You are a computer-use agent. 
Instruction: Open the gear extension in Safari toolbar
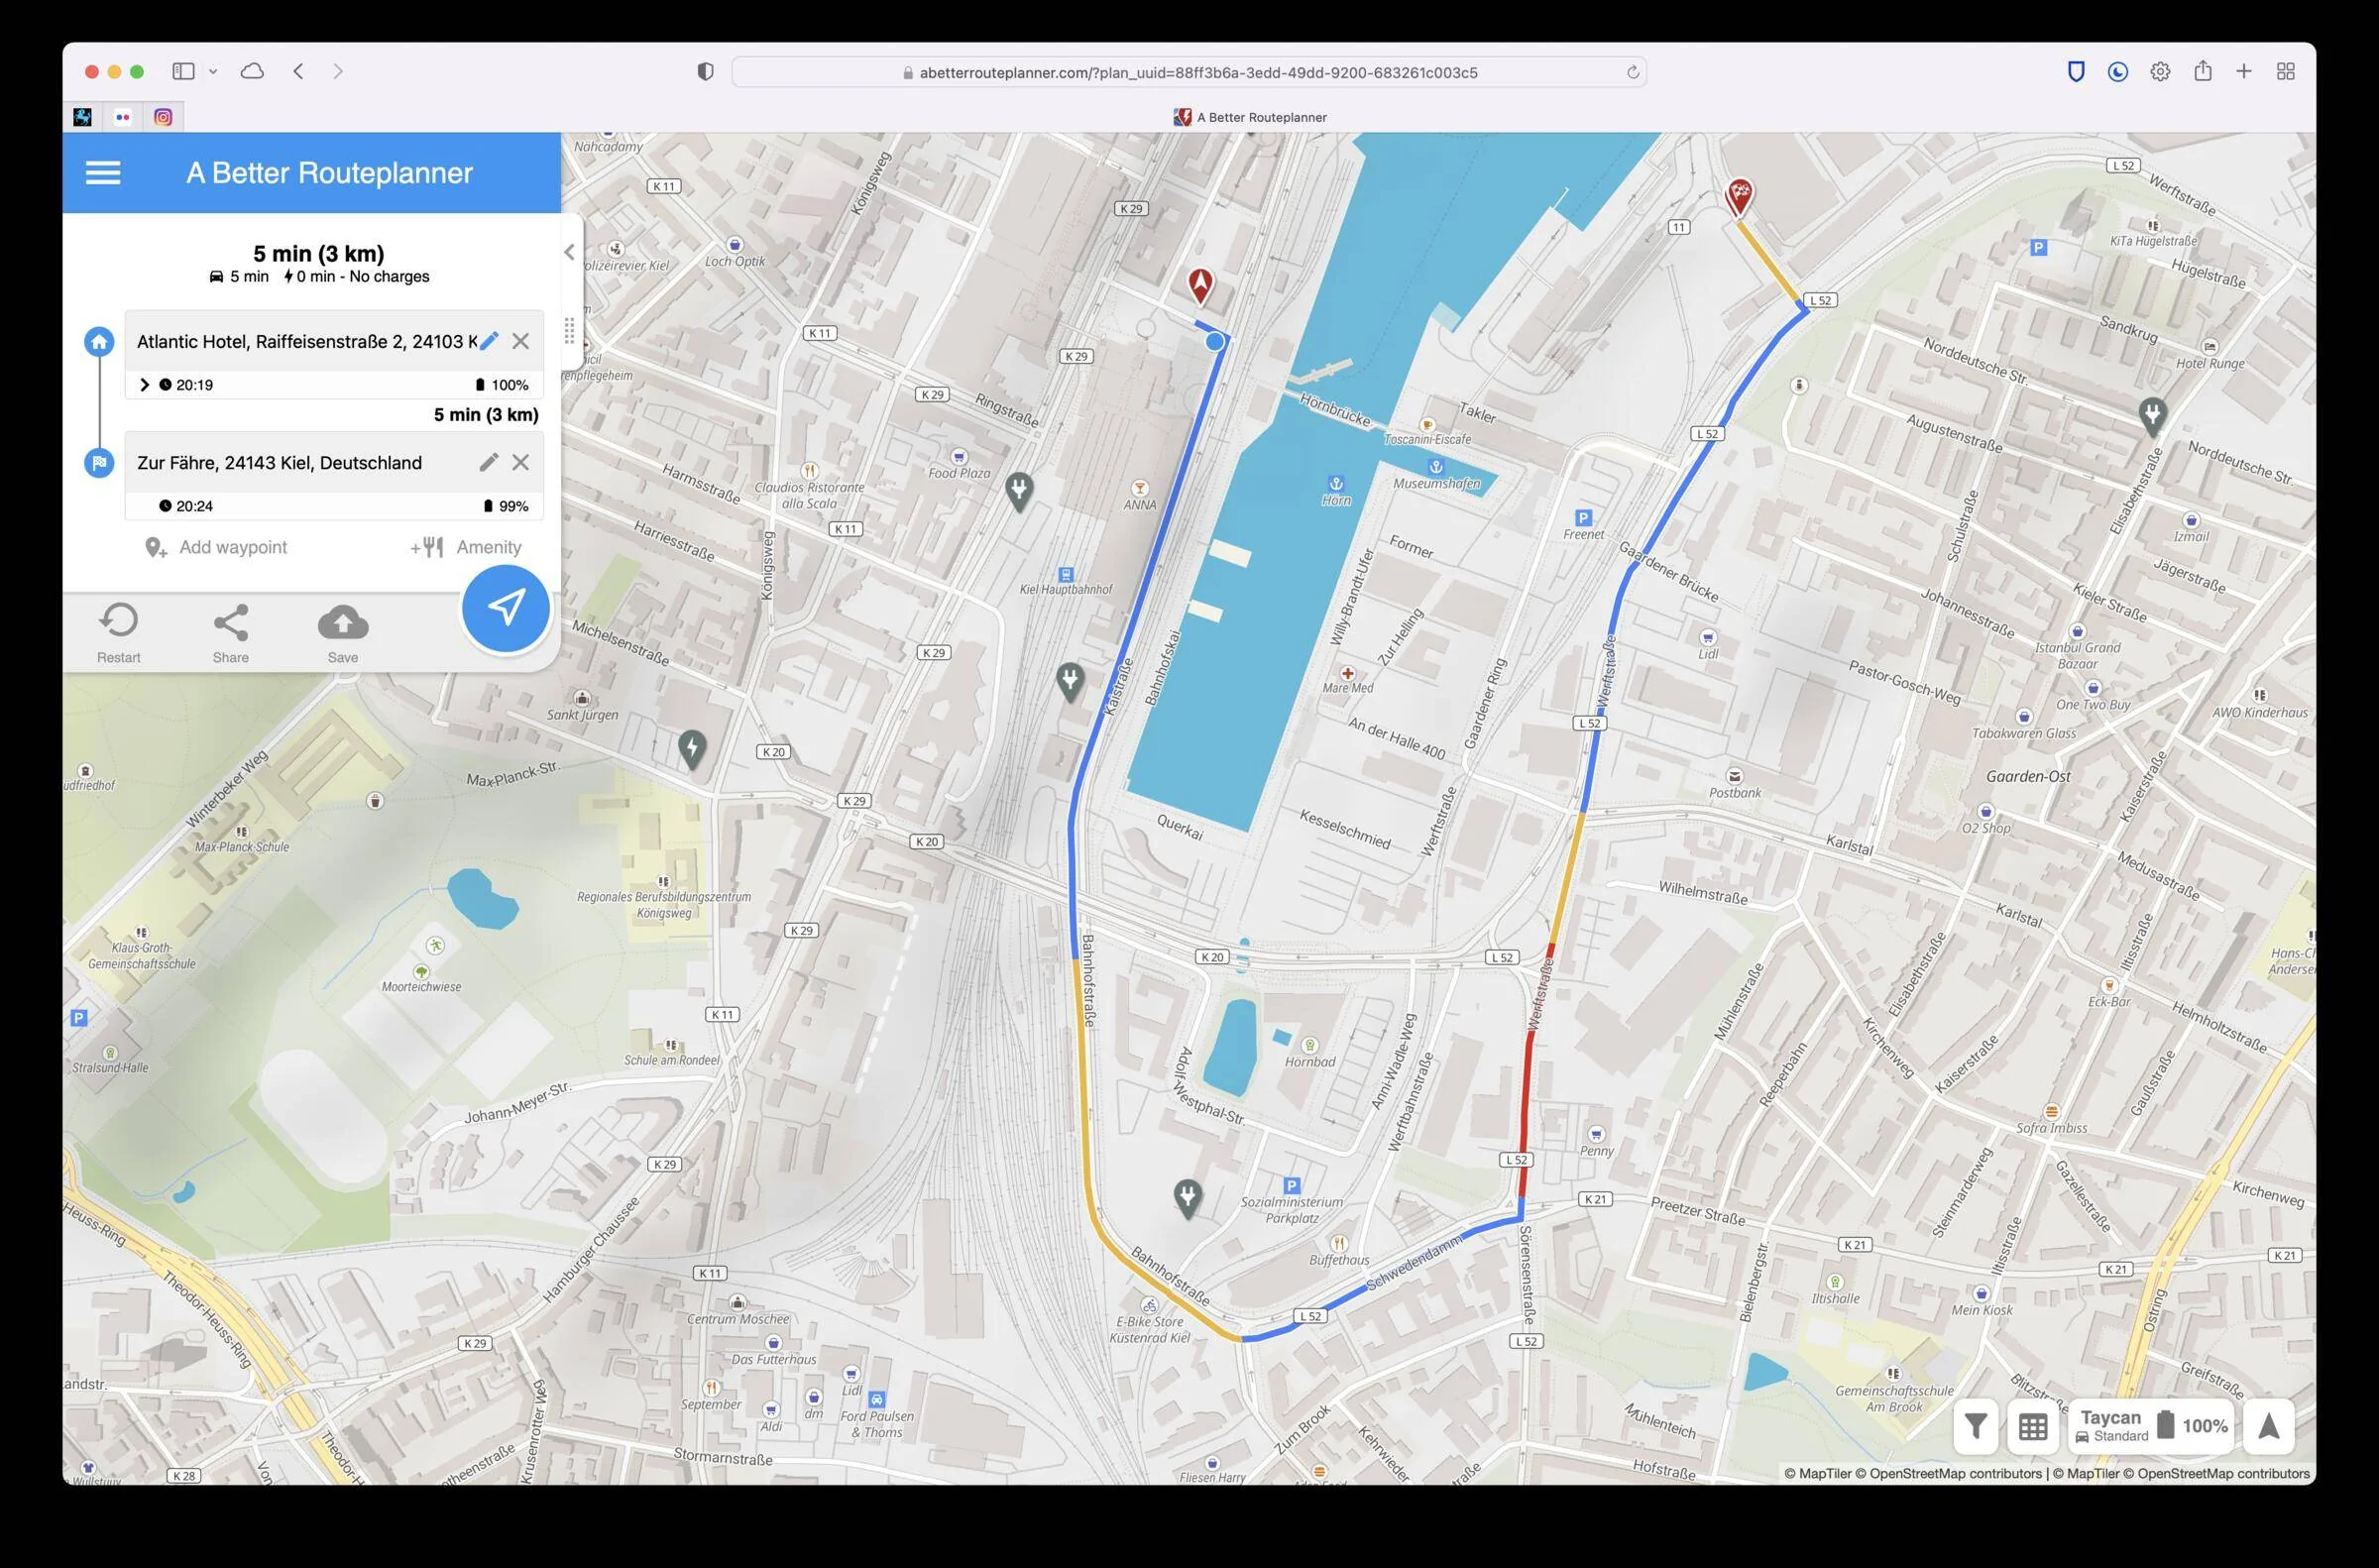(x=2160, y=71)
